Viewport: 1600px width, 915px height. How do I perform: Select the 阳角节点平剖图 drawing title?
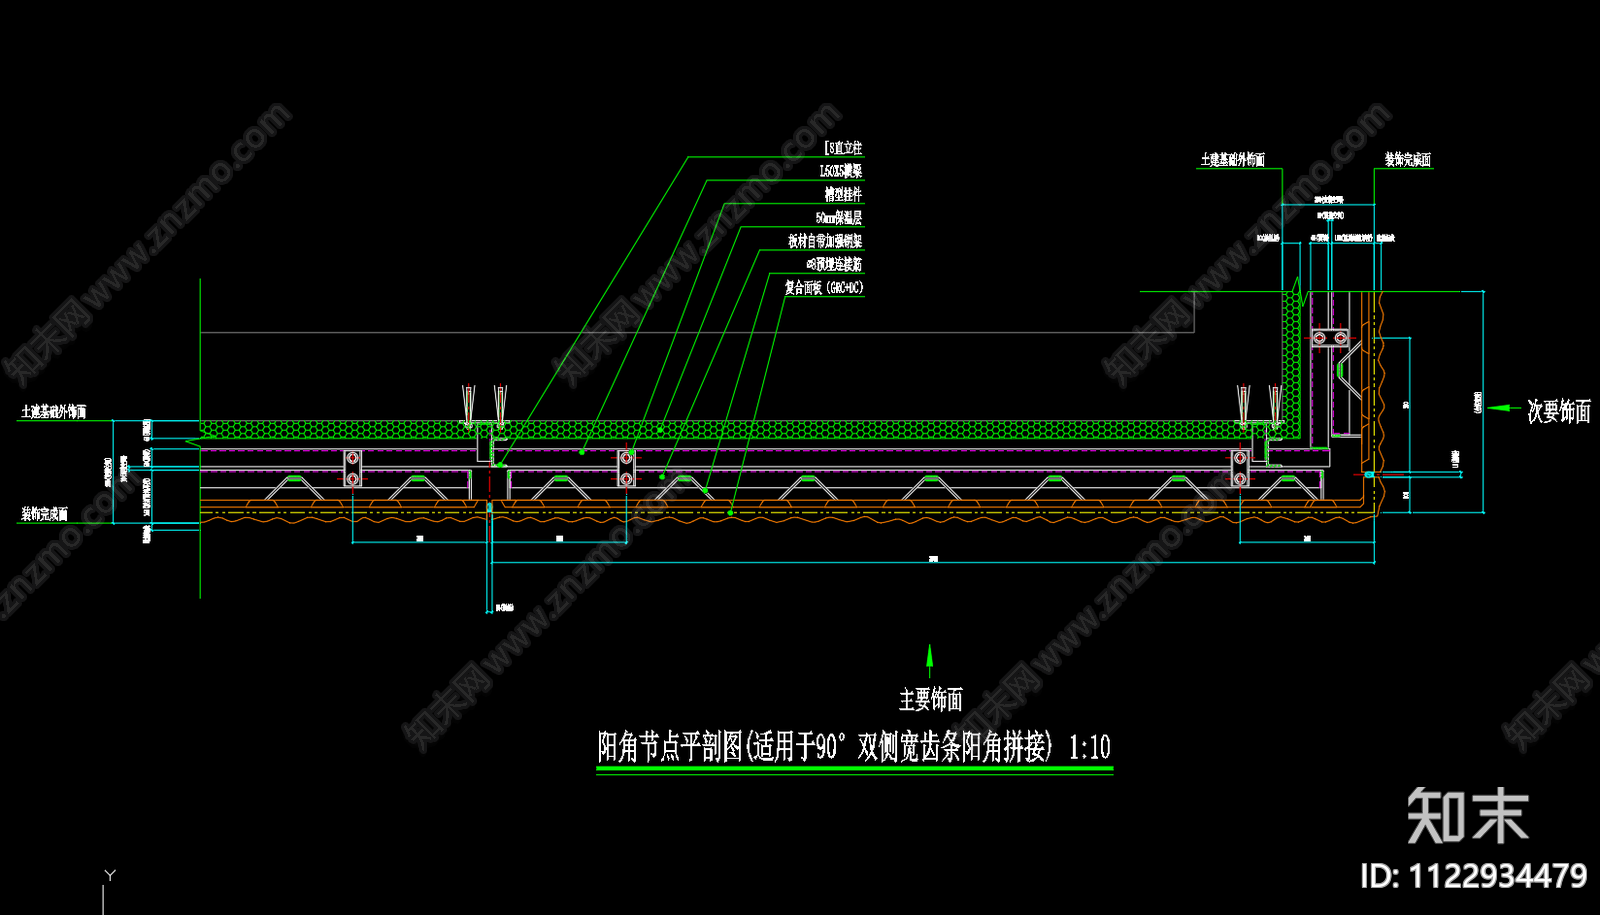tap(854, 746)
